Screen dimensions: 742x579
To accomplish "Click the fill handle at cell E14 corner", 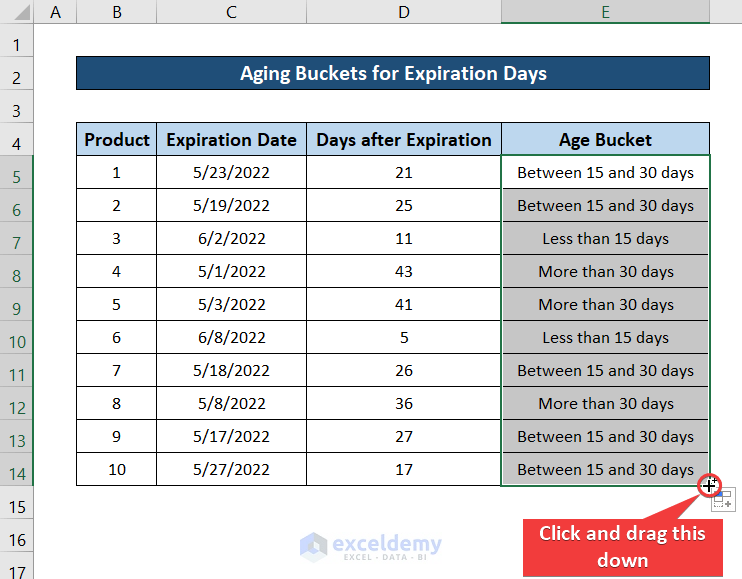I will tap(709, 486).
